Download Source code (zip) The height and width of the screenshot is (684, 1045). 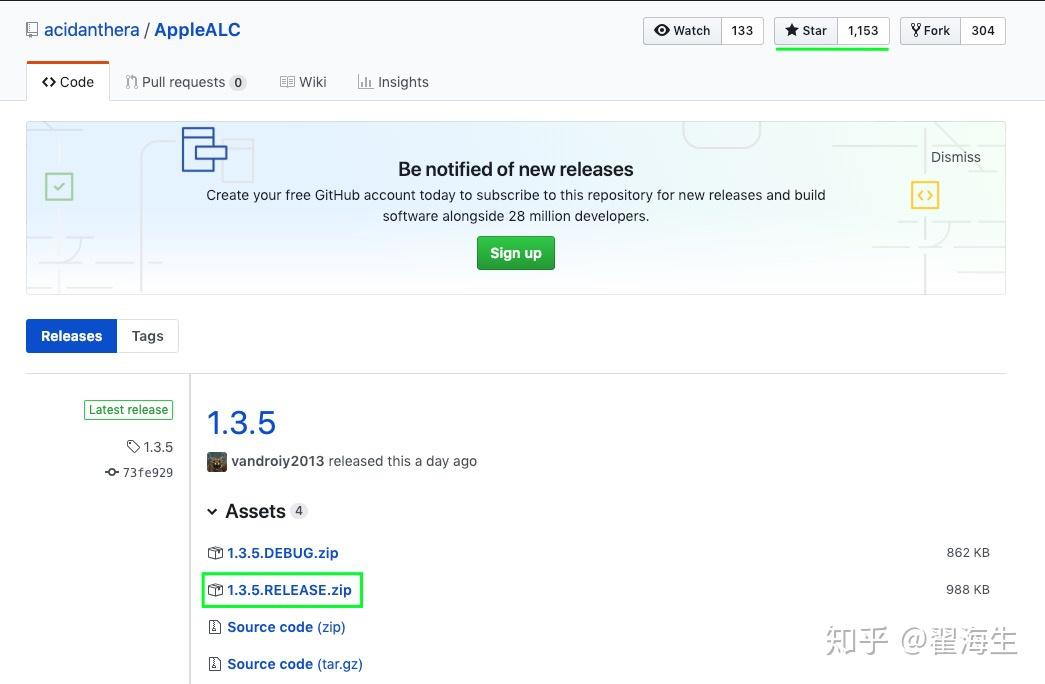[x=286, y=627]
